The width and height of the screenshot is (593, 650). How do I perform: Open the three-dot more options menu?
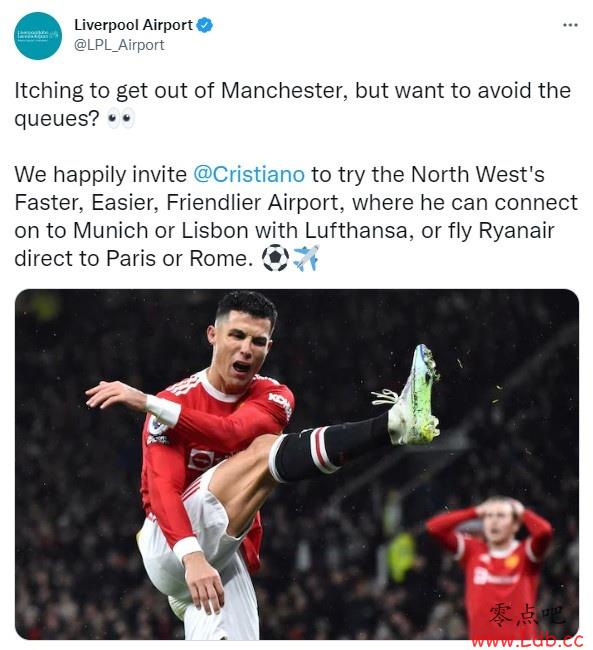tap(570, 25)
